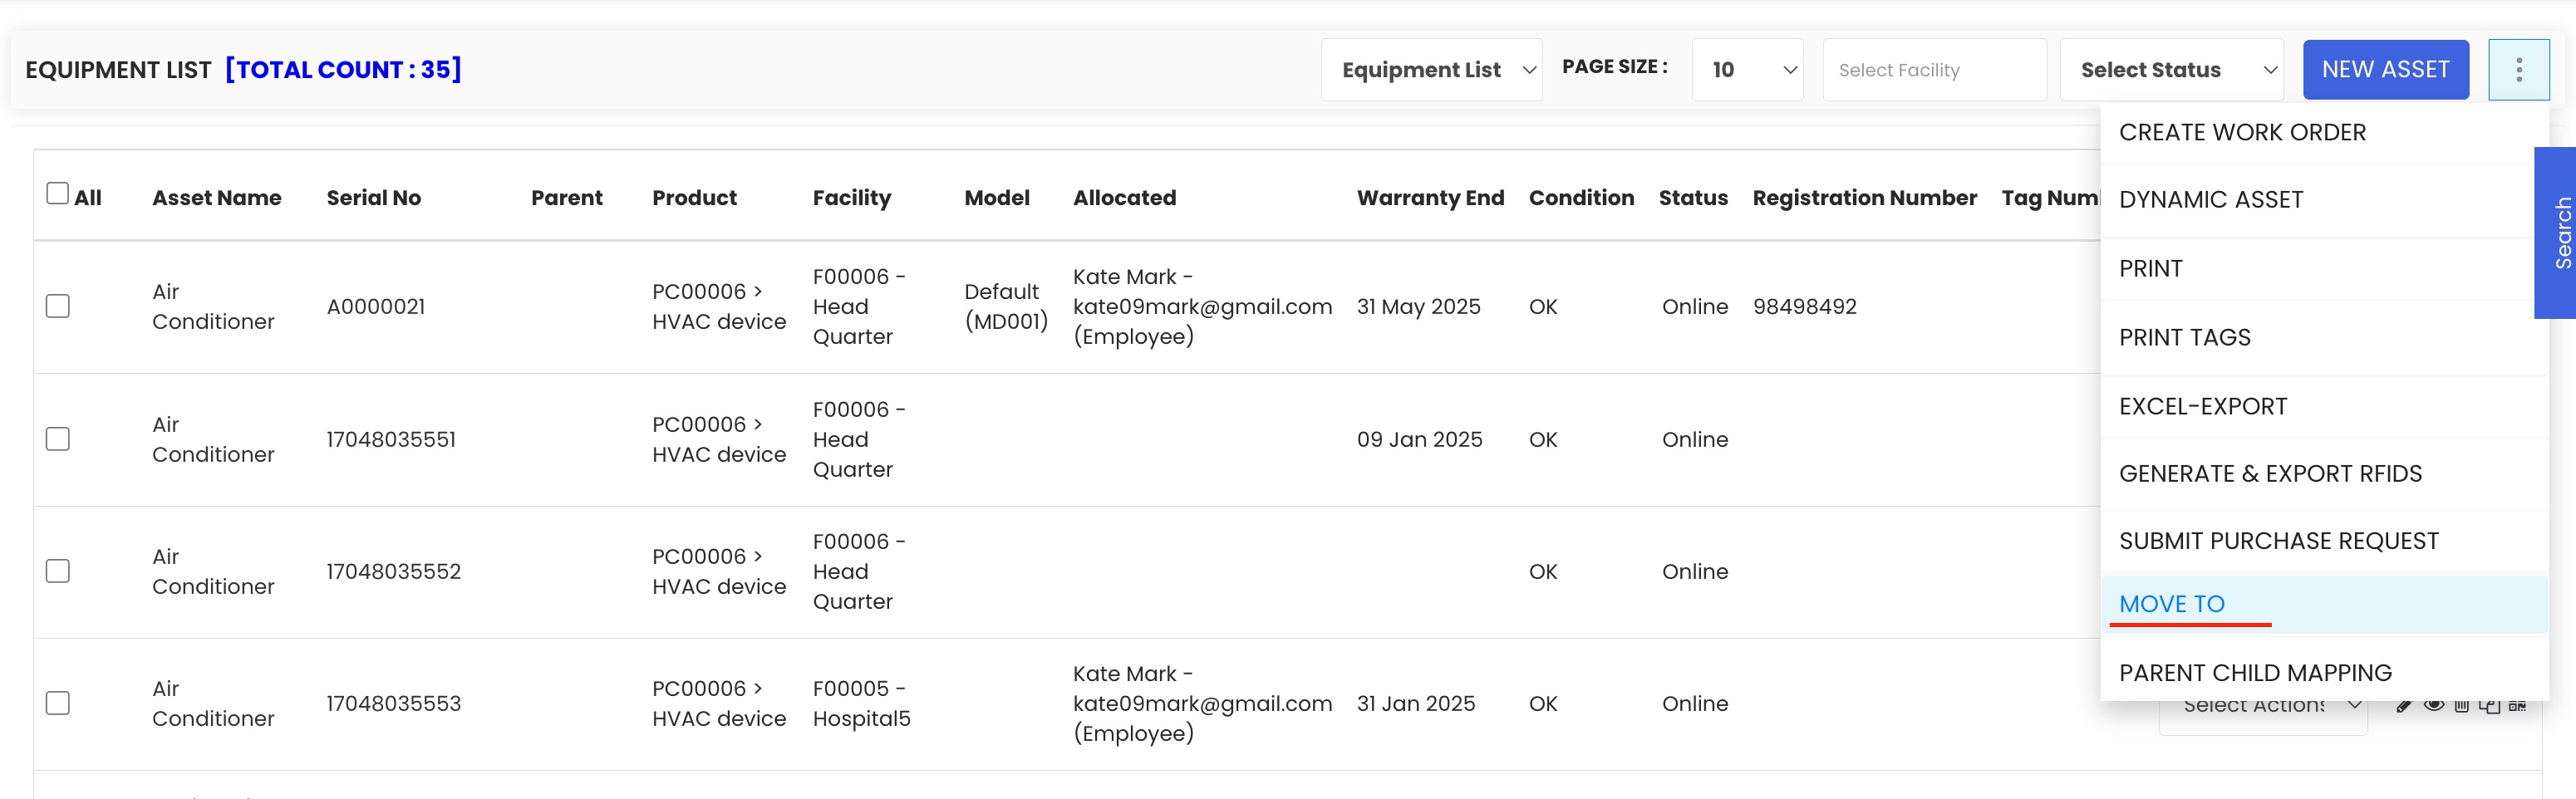Toggle the All select checkbox in header
2576x799 pixels.
[58, 194]
